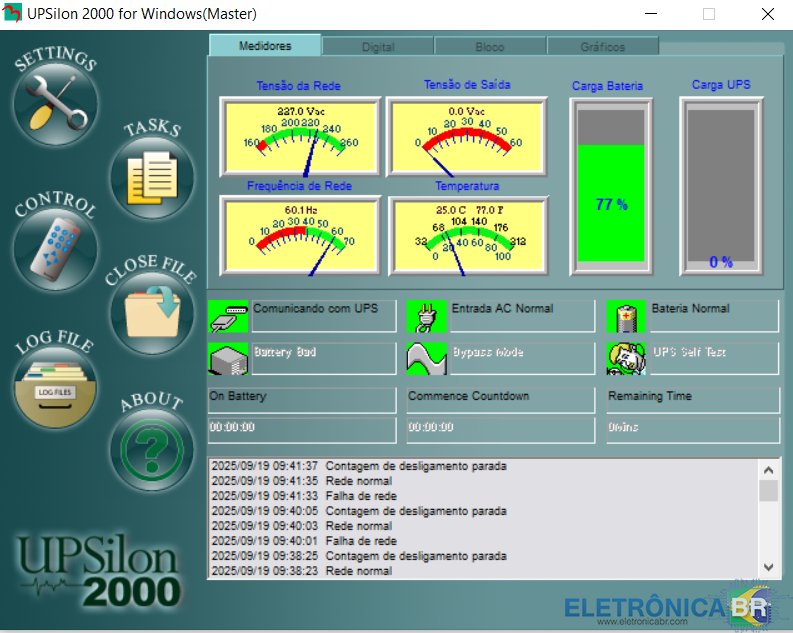The height and width of the screenshot is (633, 793).
Task: Select the Medidores tab
Action: [265, 46]
